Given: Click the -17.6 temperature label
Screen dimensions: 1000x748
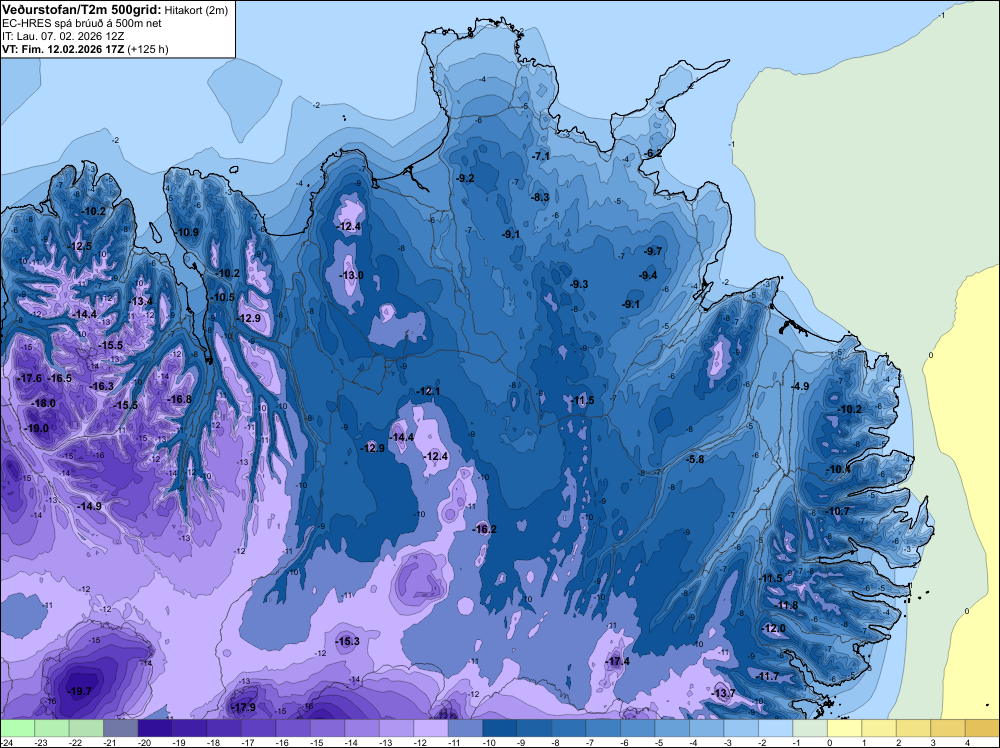Looking at the screenshot, I should click(x=29, y=378).
